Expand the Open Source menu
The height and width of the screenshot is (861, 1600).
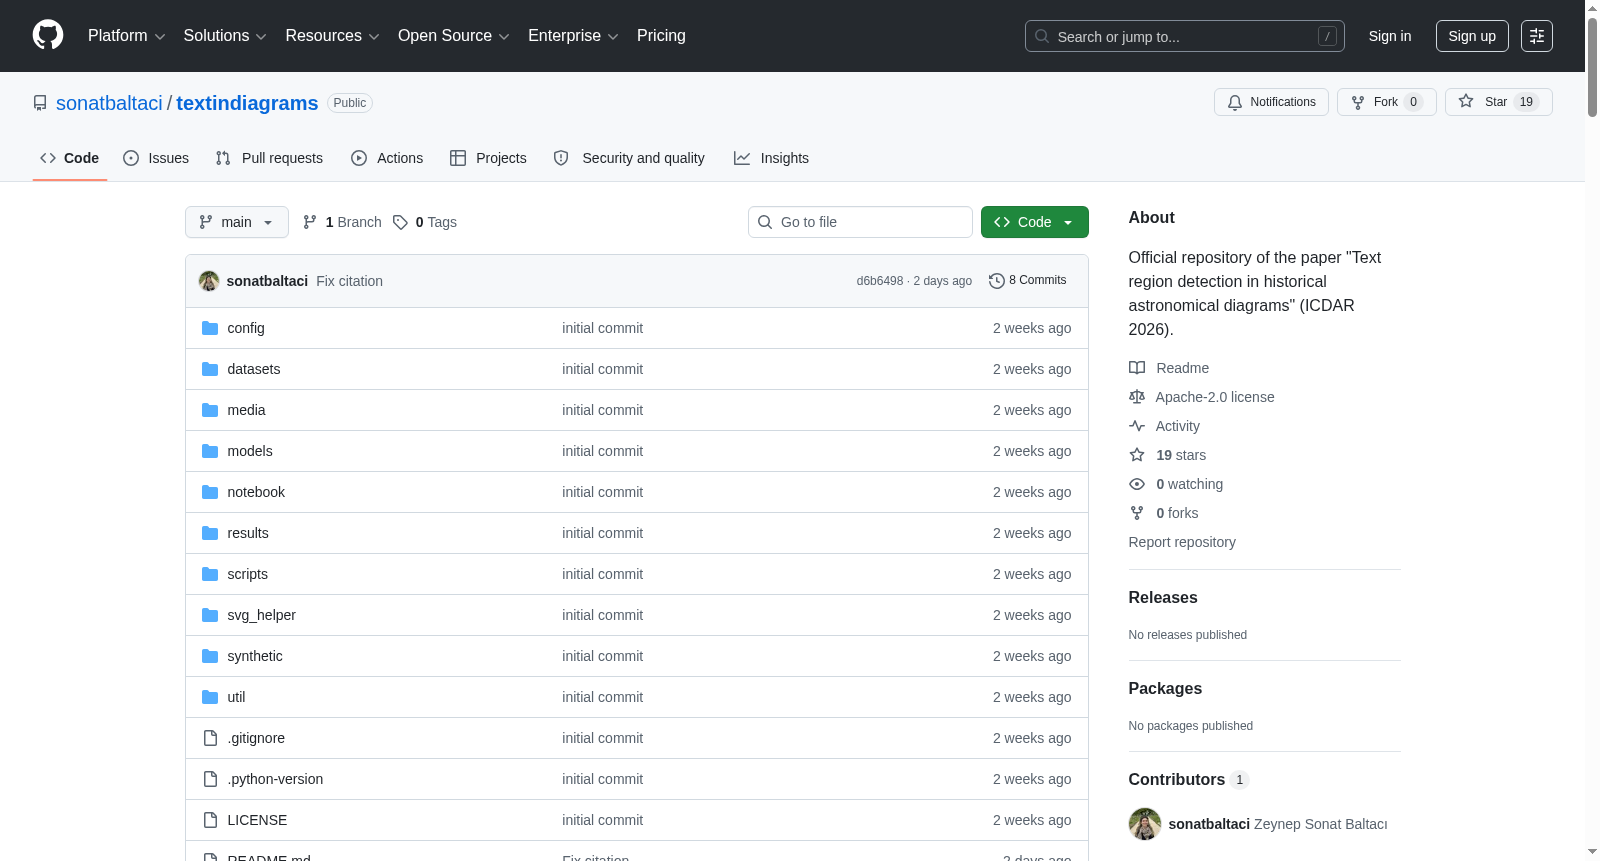454,36
